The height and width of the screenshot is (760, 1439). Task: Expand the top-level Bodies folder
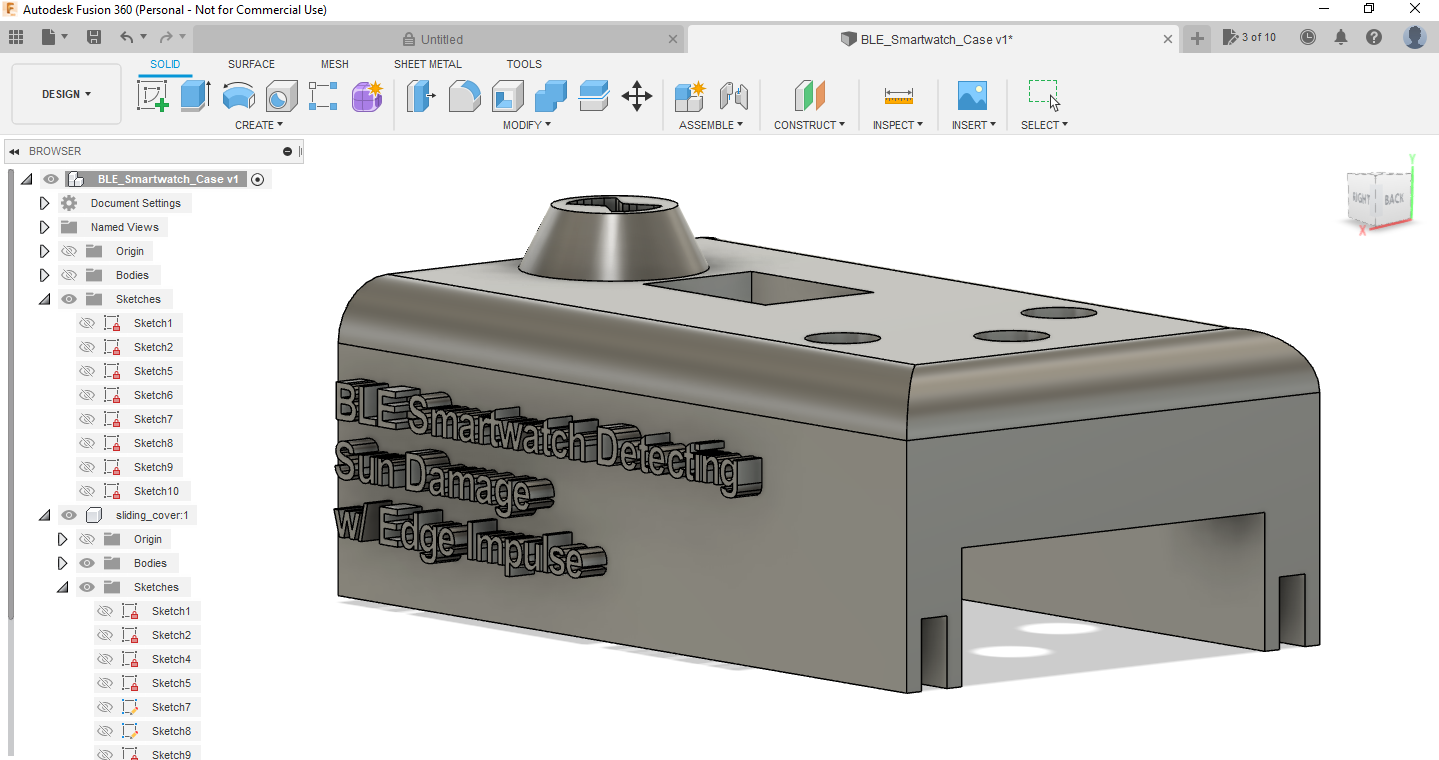click(44, 275)
